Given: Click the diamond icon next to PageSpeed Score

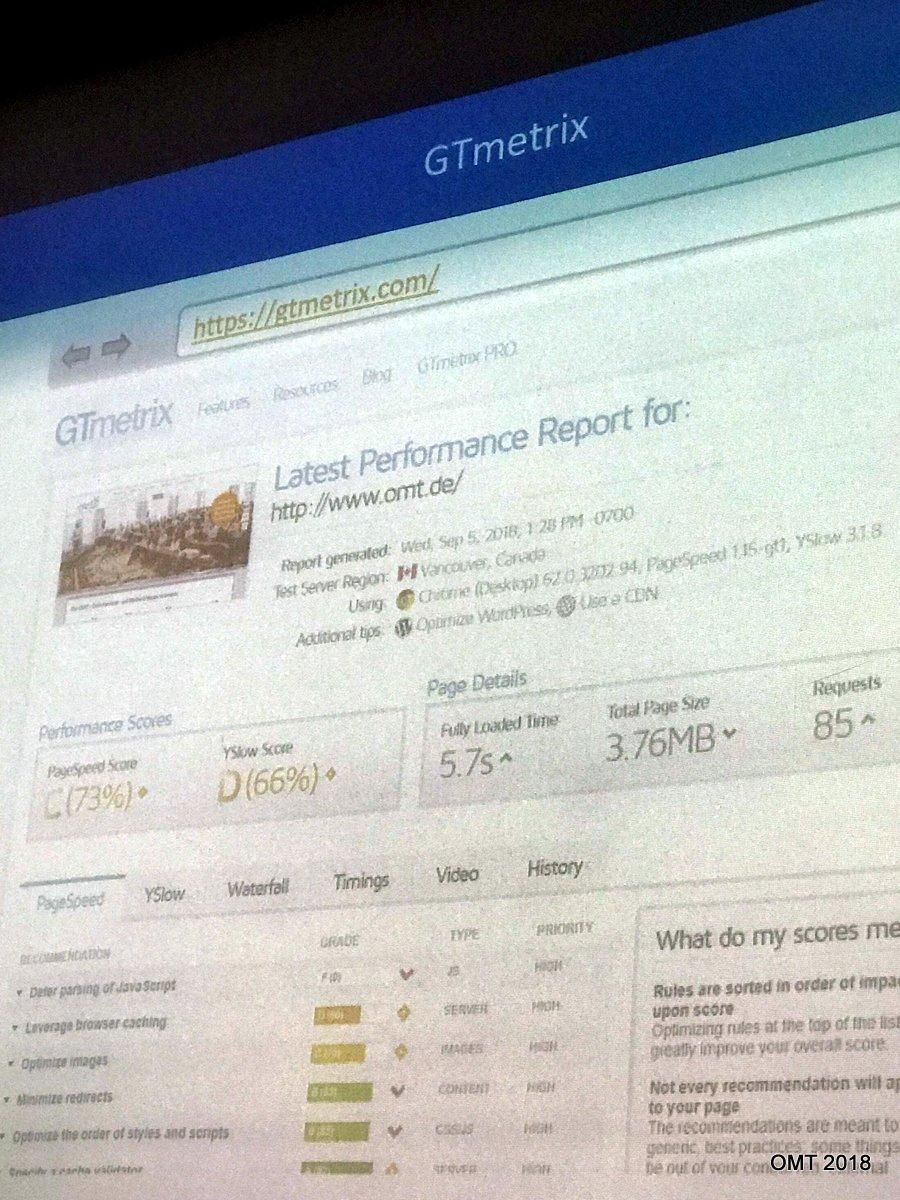Looking at the screenshot, I should click(x=144, y=794).
